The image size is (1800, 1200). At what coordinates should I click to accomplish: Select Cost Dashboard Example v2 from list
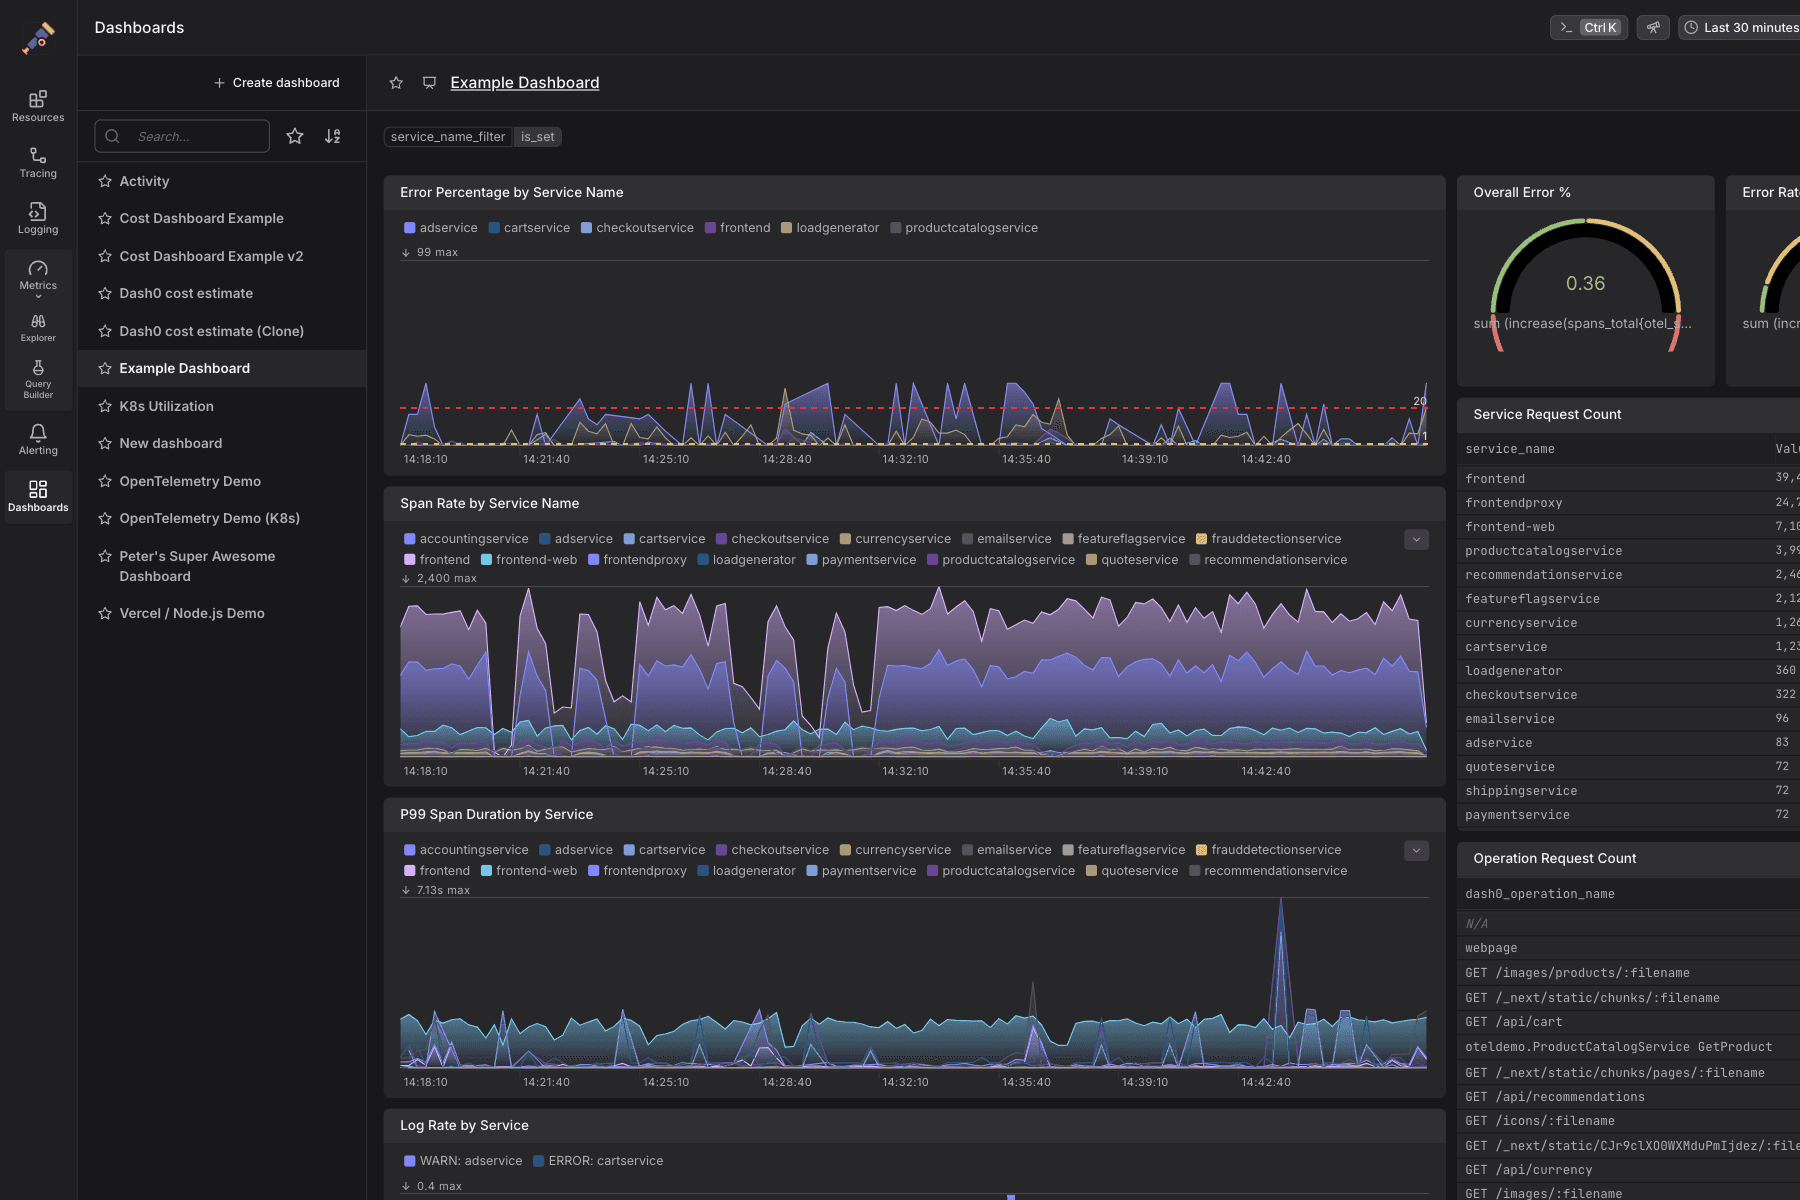(x=211, y=256)
